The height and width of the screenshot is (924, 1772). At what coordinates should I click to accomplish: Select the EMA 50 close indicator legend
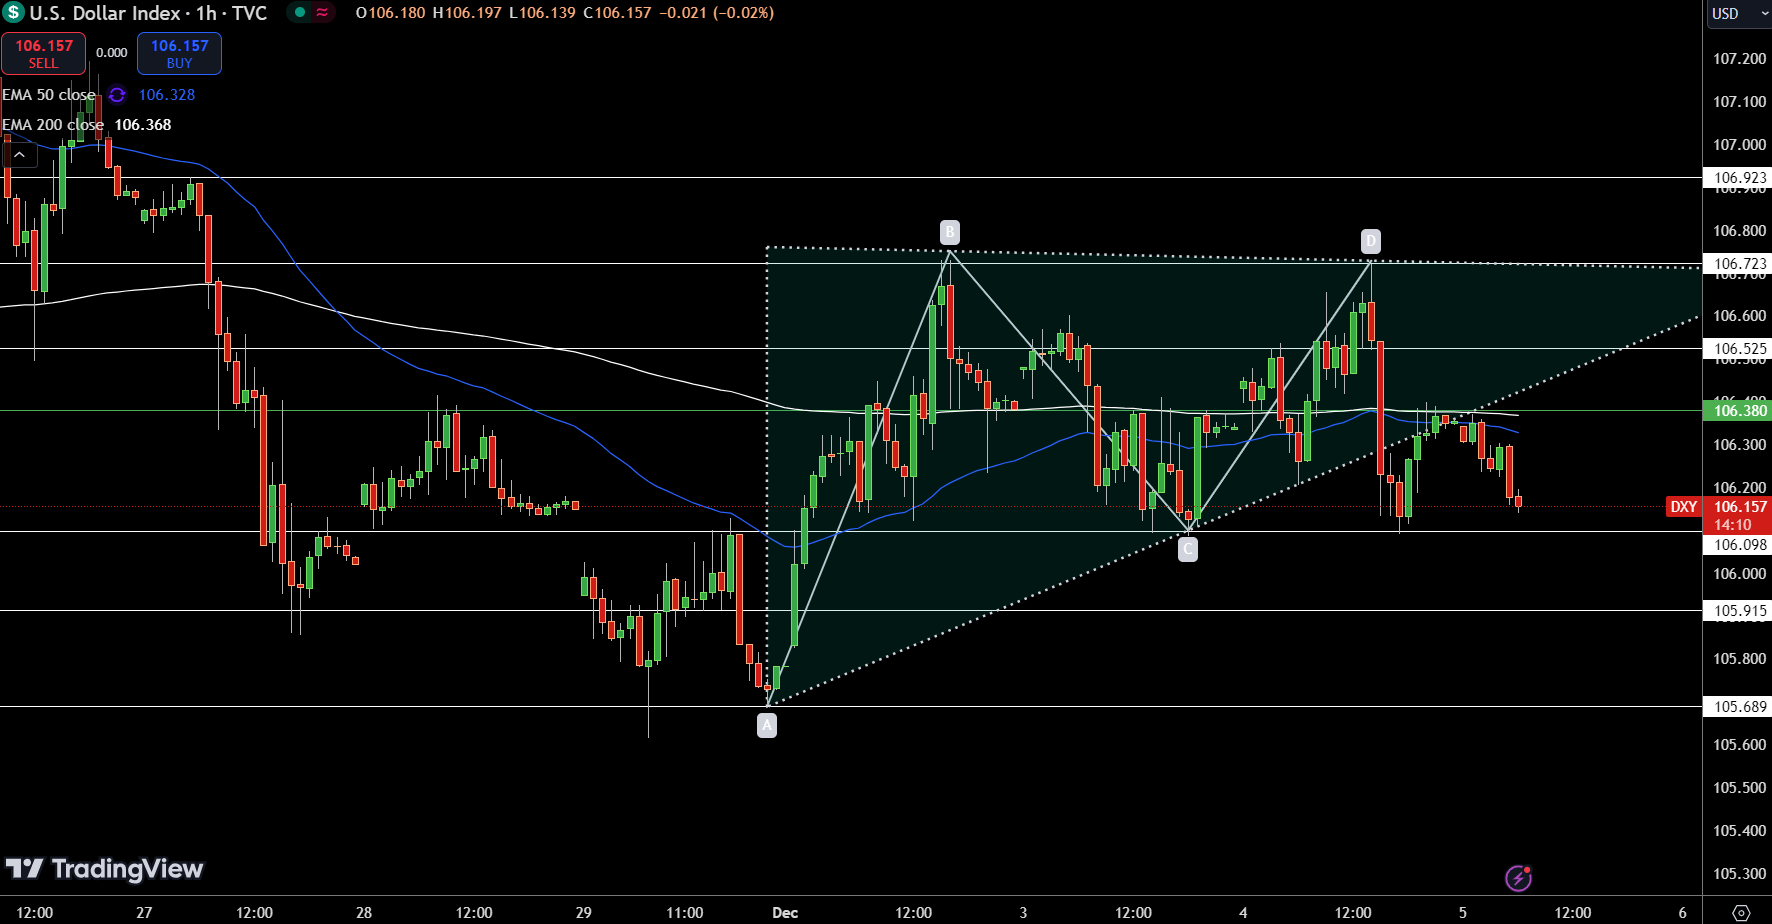[x=49, y=95]
